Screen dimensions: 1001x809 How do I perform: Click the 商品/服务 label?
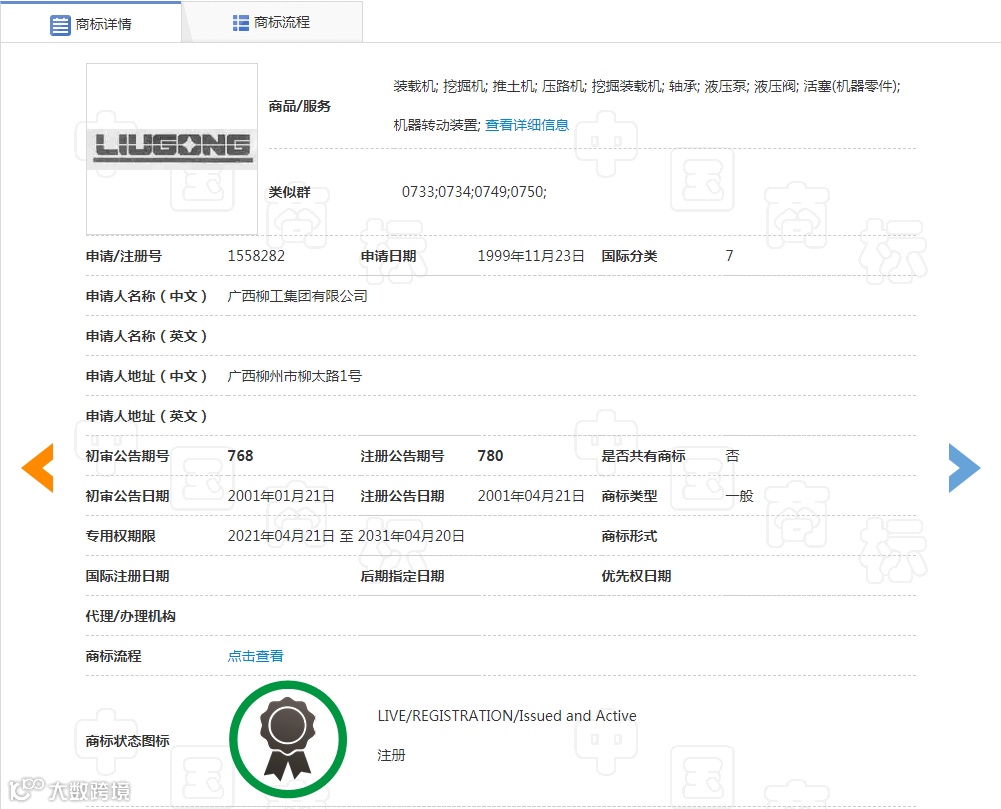point(299,106)
